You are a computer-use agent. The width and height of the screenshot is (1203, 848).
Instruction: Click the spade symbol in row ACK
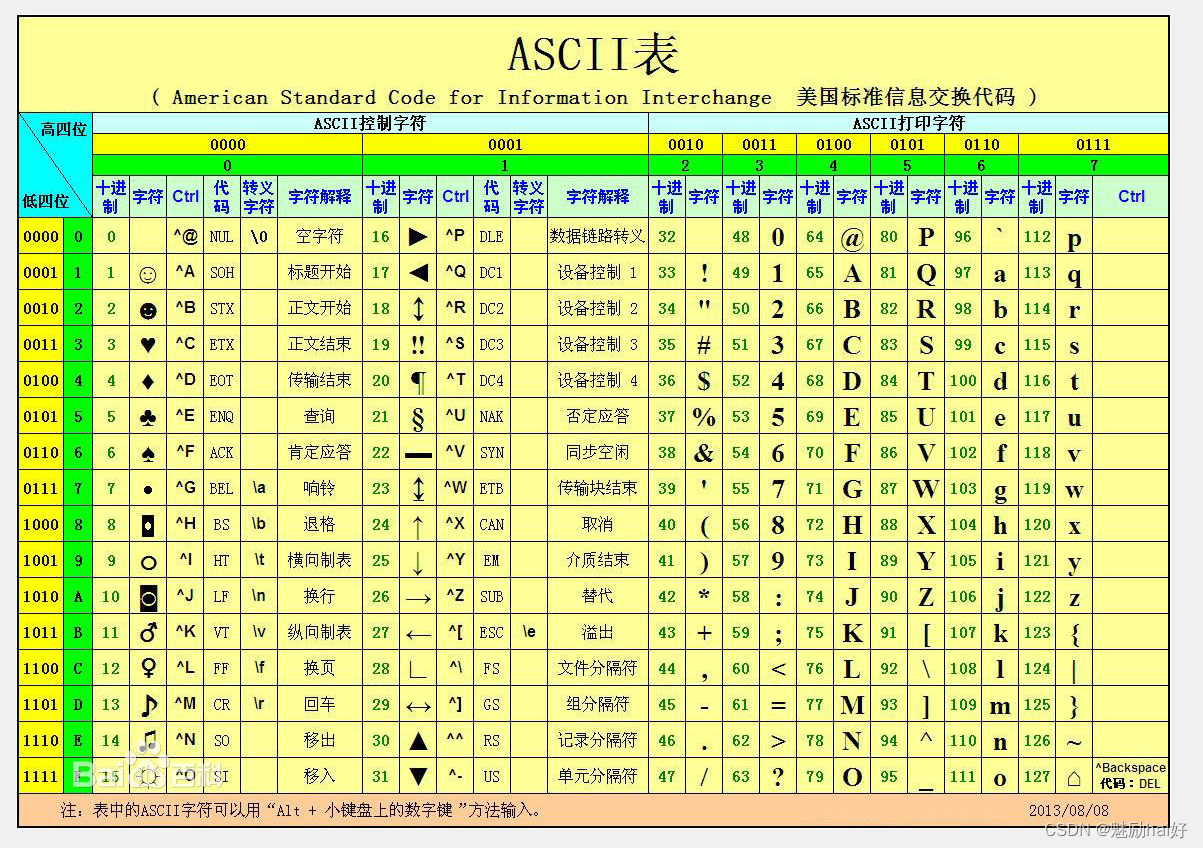[148, 453]
